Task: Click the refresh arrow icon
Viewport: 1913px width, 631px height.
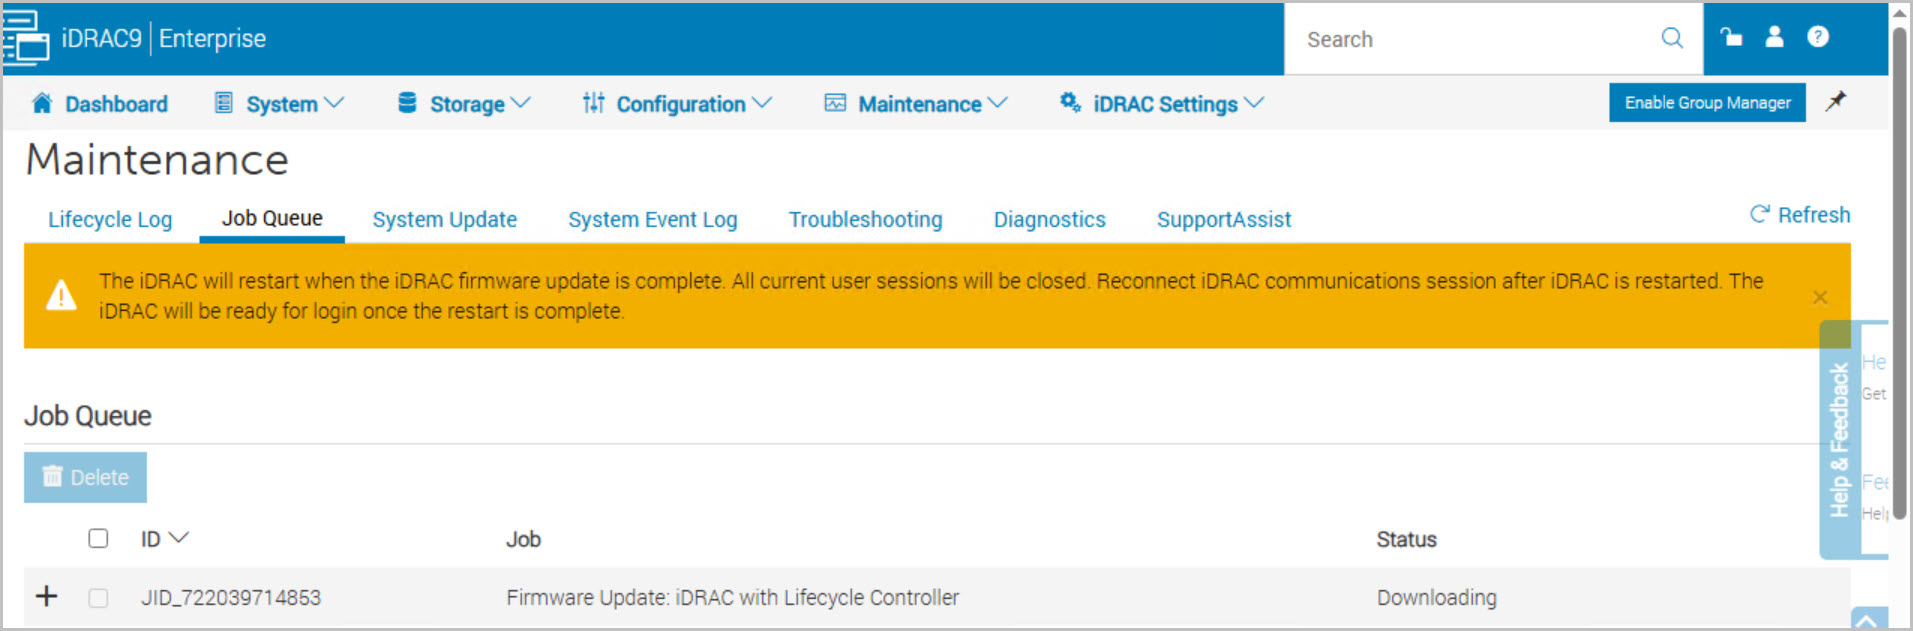Action: click(x=1759, y=215)
